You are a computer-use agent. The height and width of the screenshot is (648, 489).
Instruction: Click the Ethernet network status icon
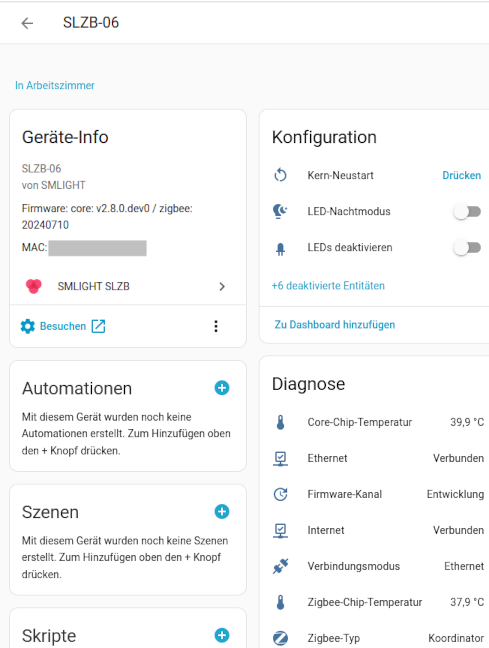click(280, 458)
